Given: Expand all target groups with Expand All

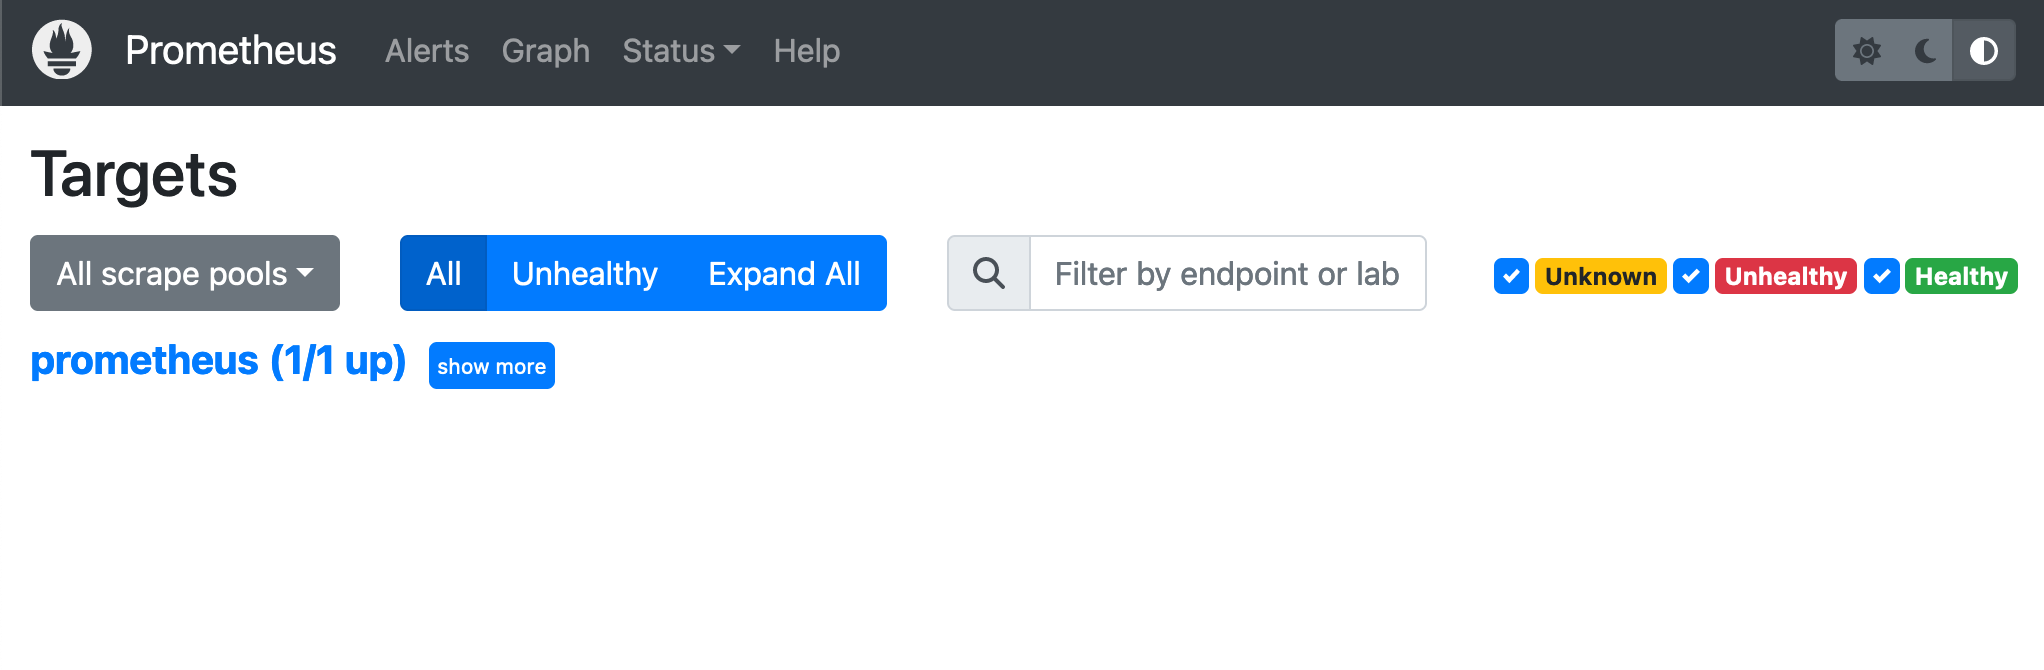Looking at the screenshot, I should (x=784, y=272).
